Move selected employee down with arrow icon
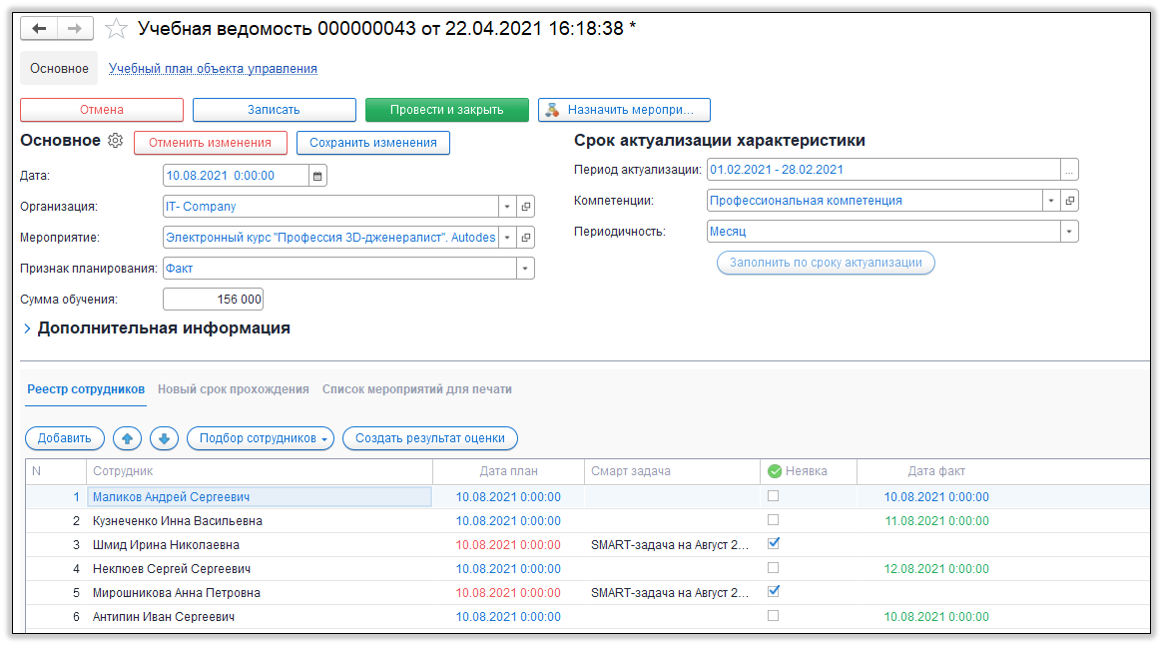 point(164,438)
